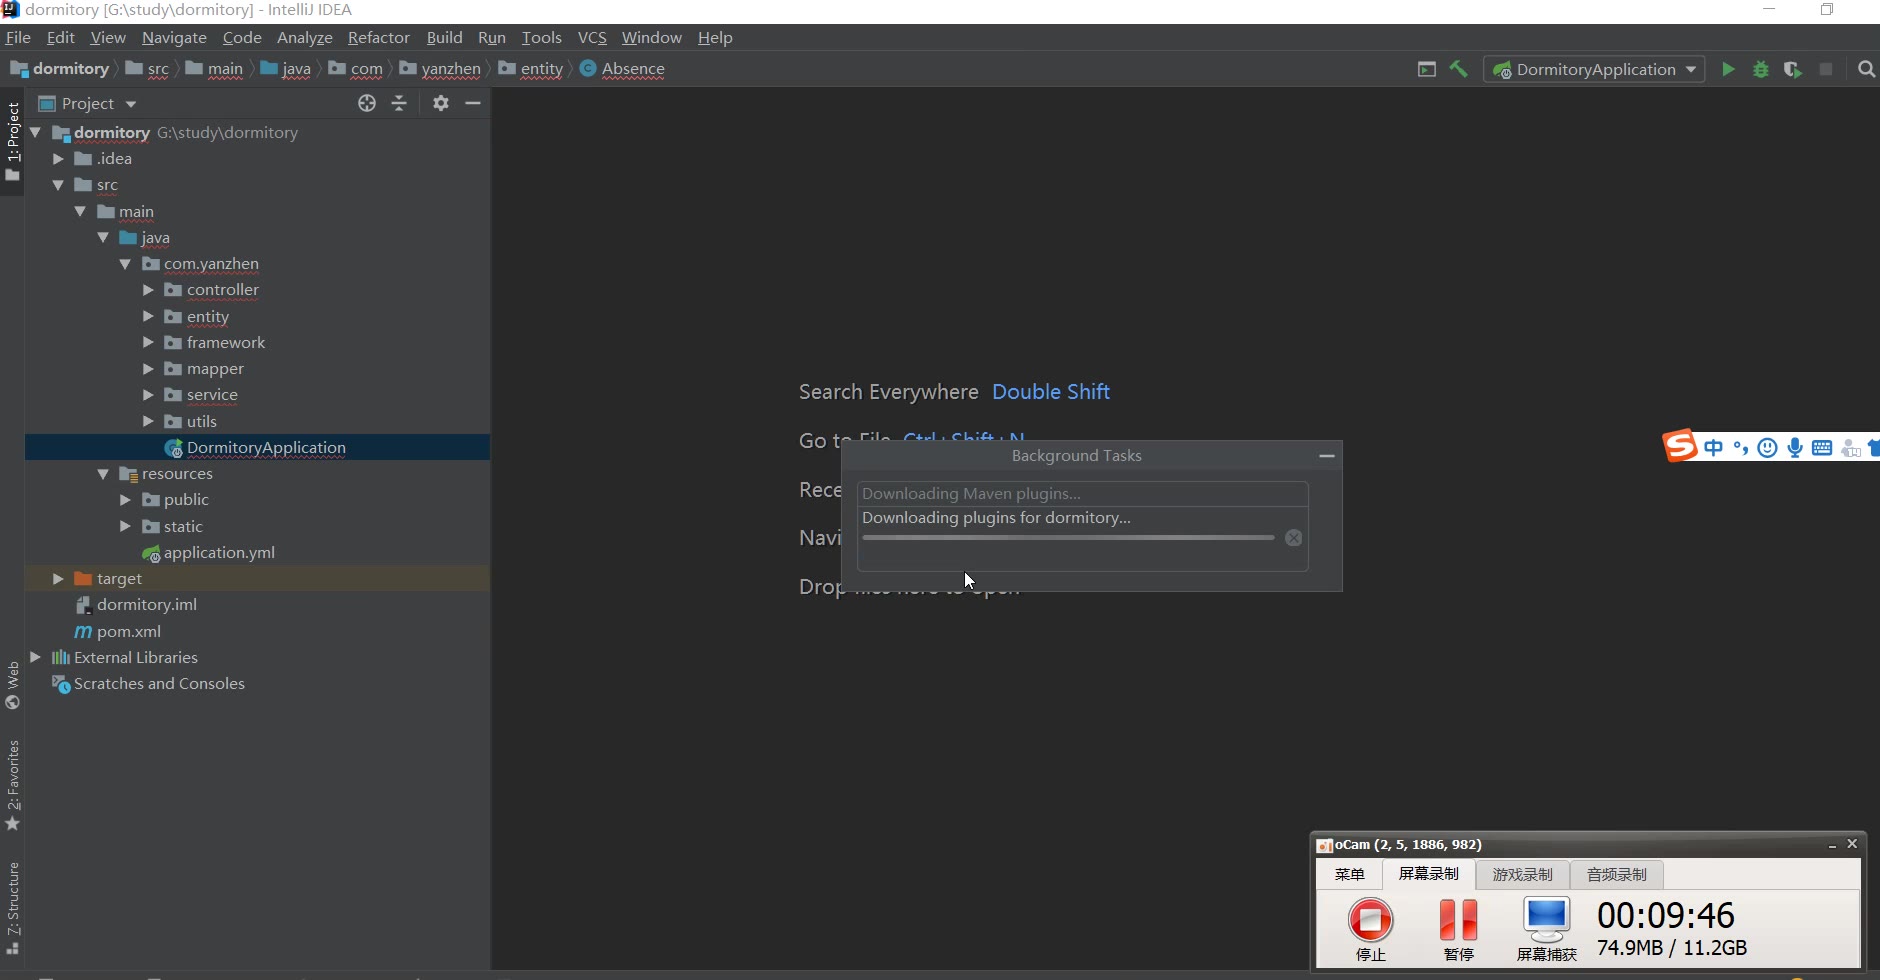This screenshot has height=980, width=1880.
Task: Open Project panel settings gear
Action: 441,103
